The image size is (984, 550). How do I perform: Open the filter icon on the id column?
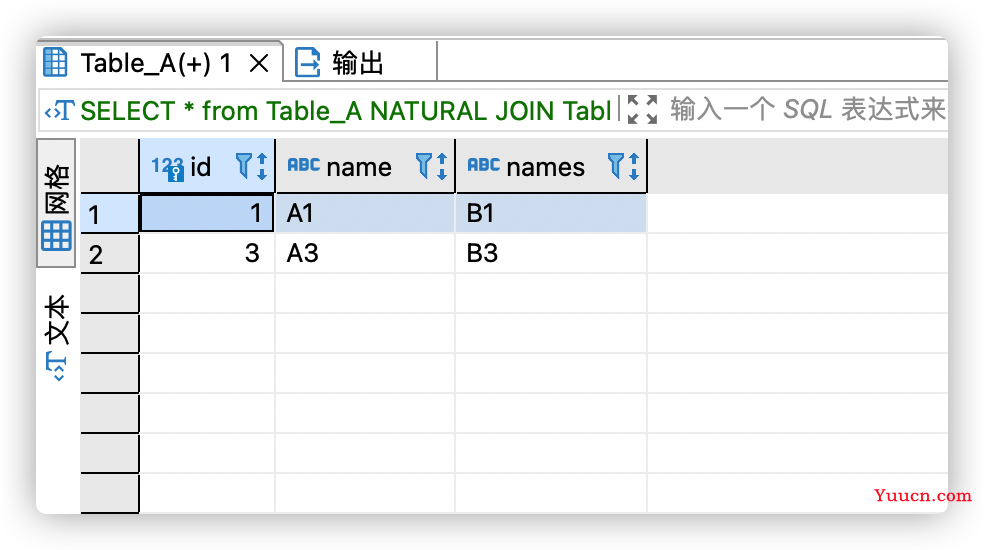(243, 166)
